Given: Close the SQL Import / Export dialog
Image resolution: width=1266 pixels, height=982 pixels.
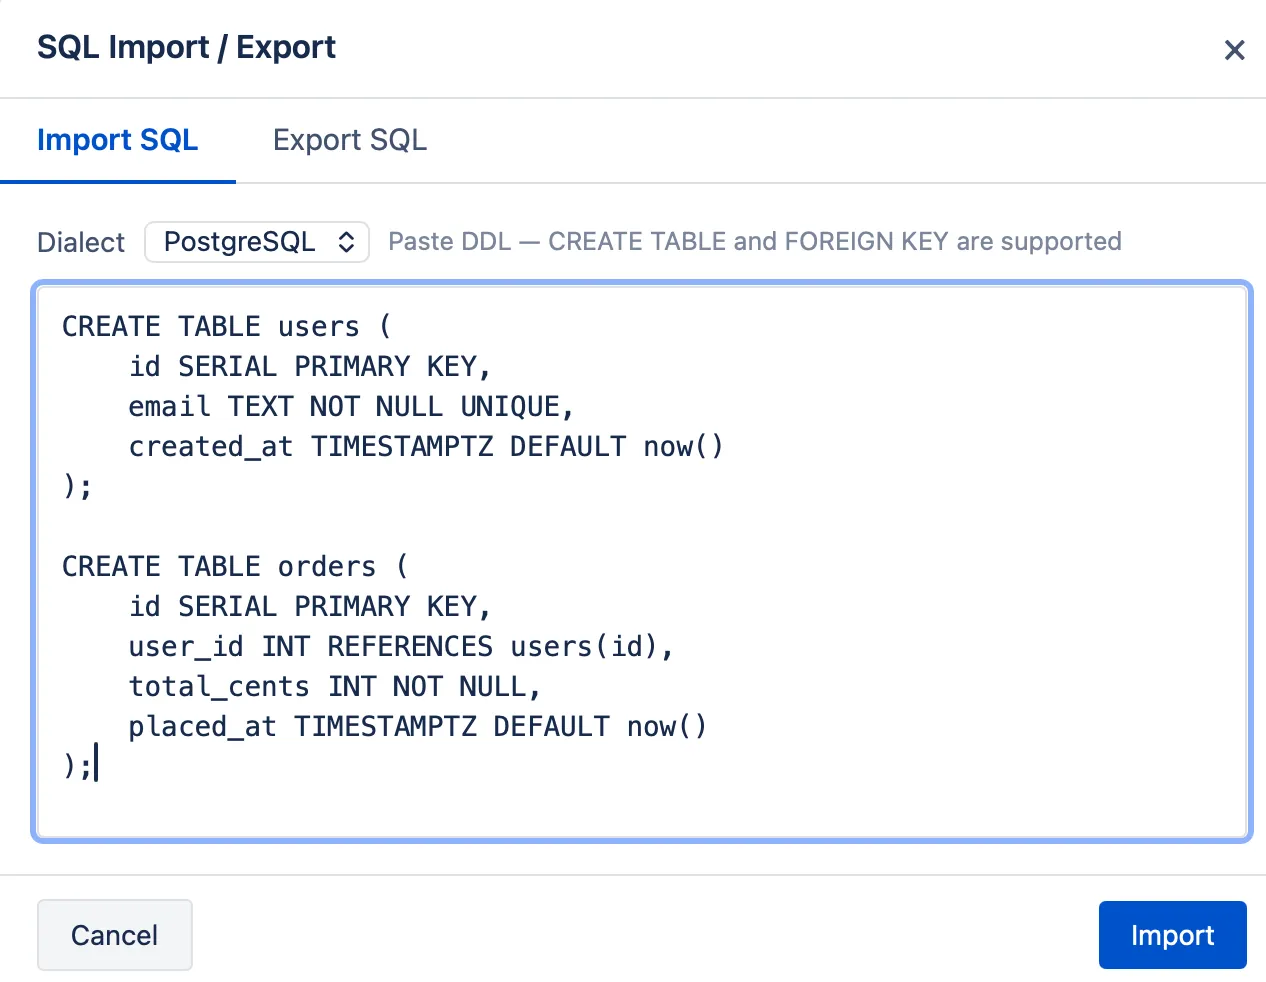Looking at the screenshot, I should pos(1234,50).
